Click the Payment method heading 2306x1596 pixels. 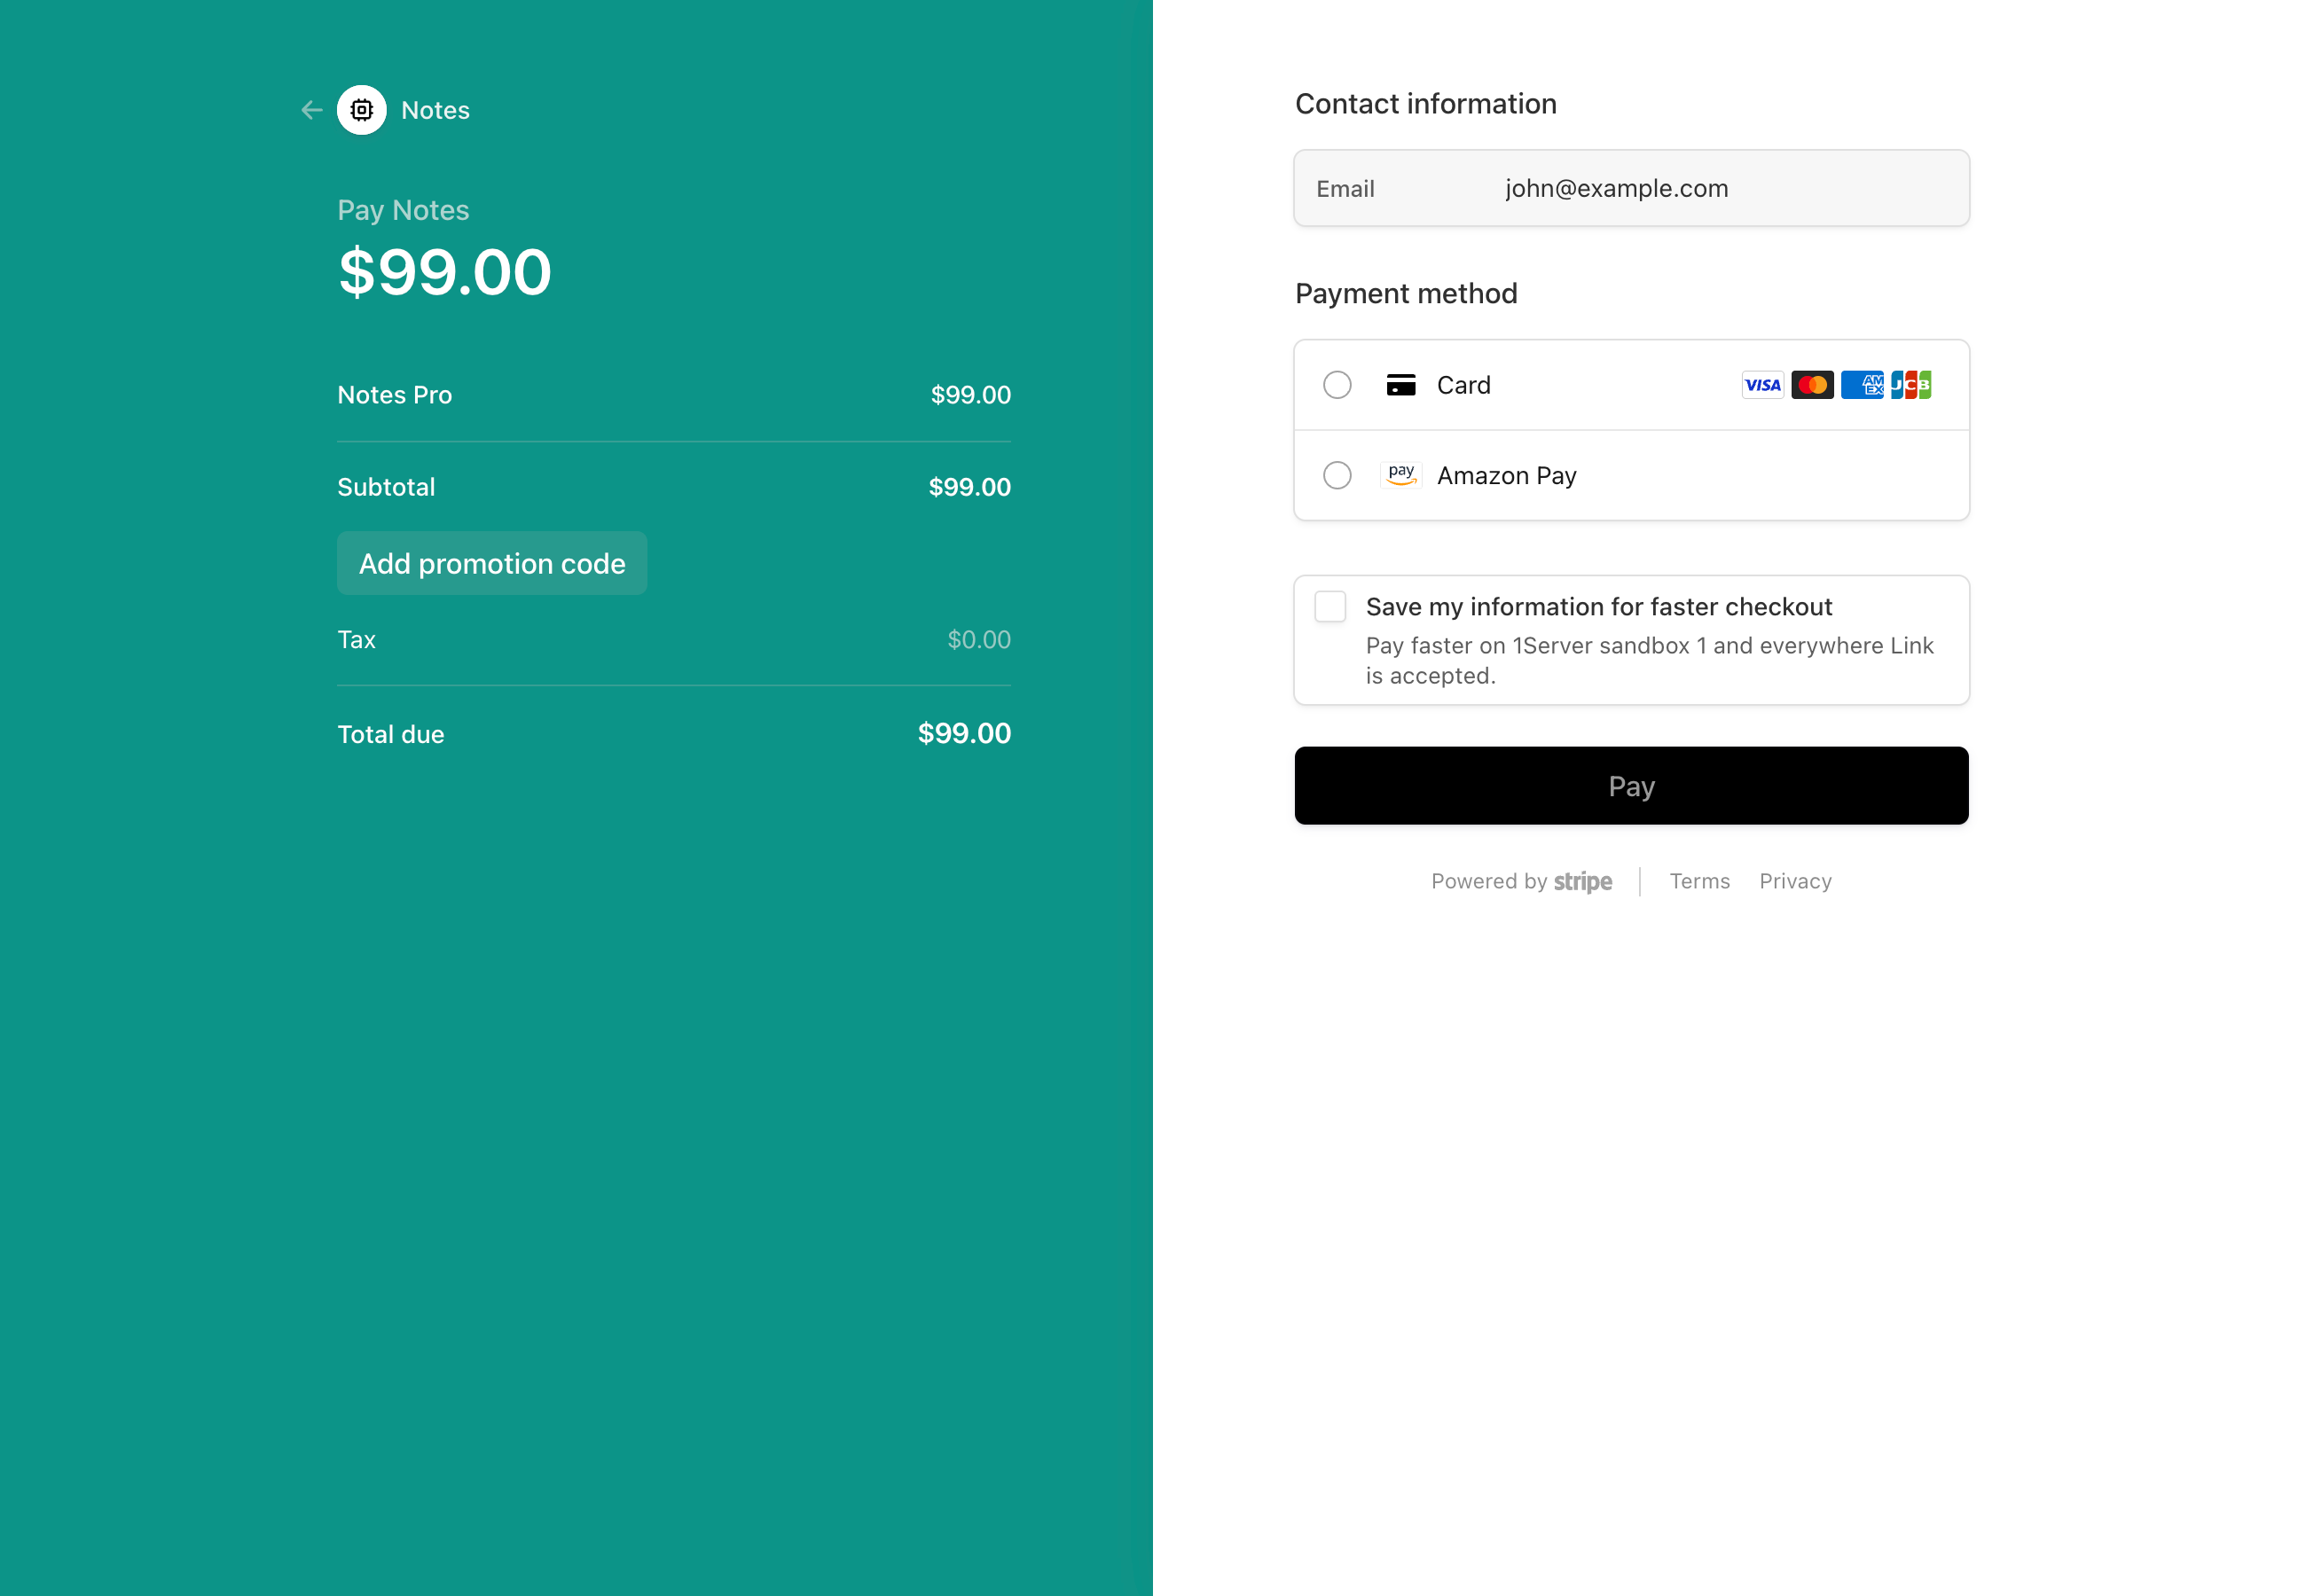pos(1406,294)
